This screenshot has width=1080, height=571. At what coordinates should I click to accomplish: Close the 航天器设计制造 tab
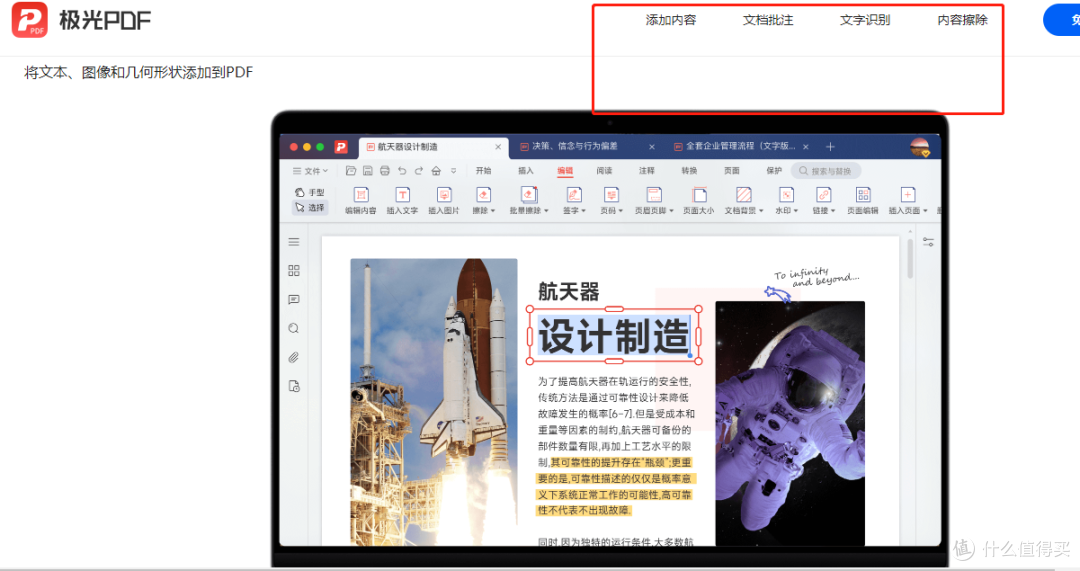point(498,147)
